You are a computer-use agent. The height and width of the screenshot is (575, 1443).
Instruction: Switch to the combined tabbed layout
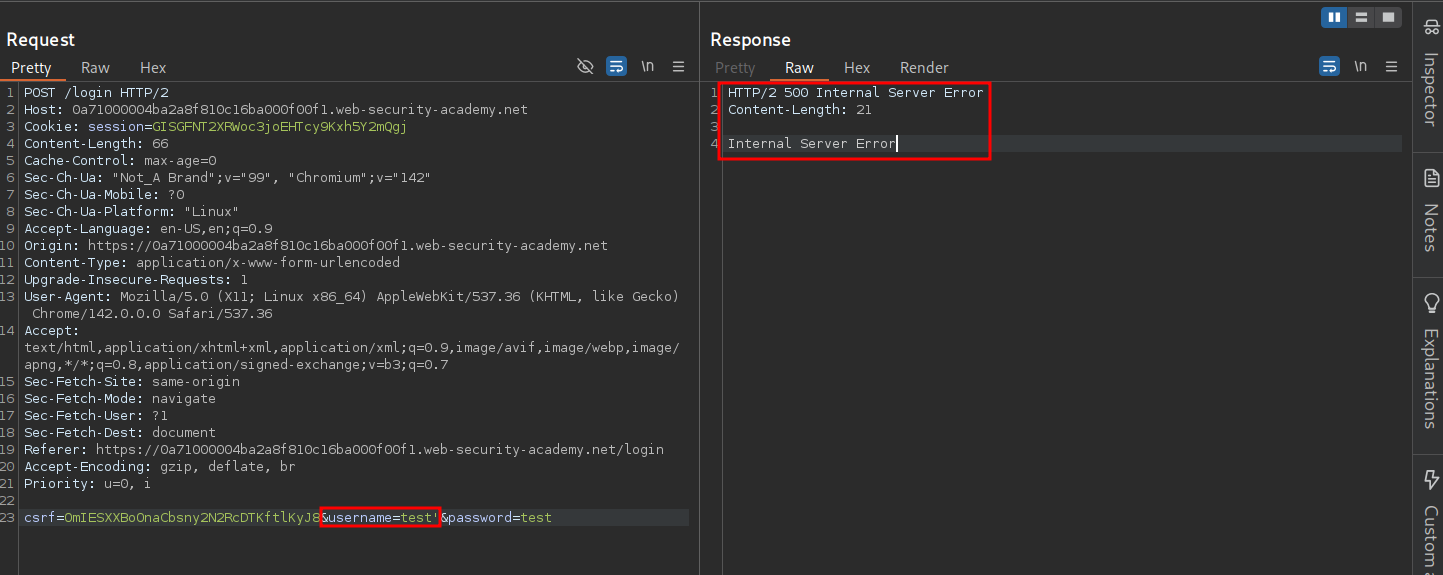point(1388,17)
